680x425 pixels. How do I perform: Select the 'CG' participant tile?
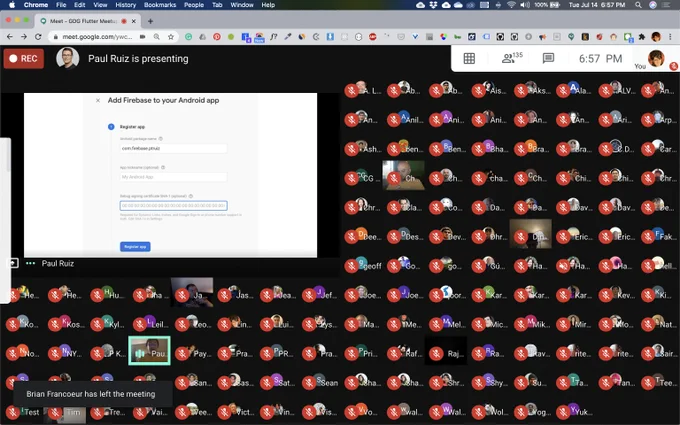pyautogui.click(x=362, y=176)
